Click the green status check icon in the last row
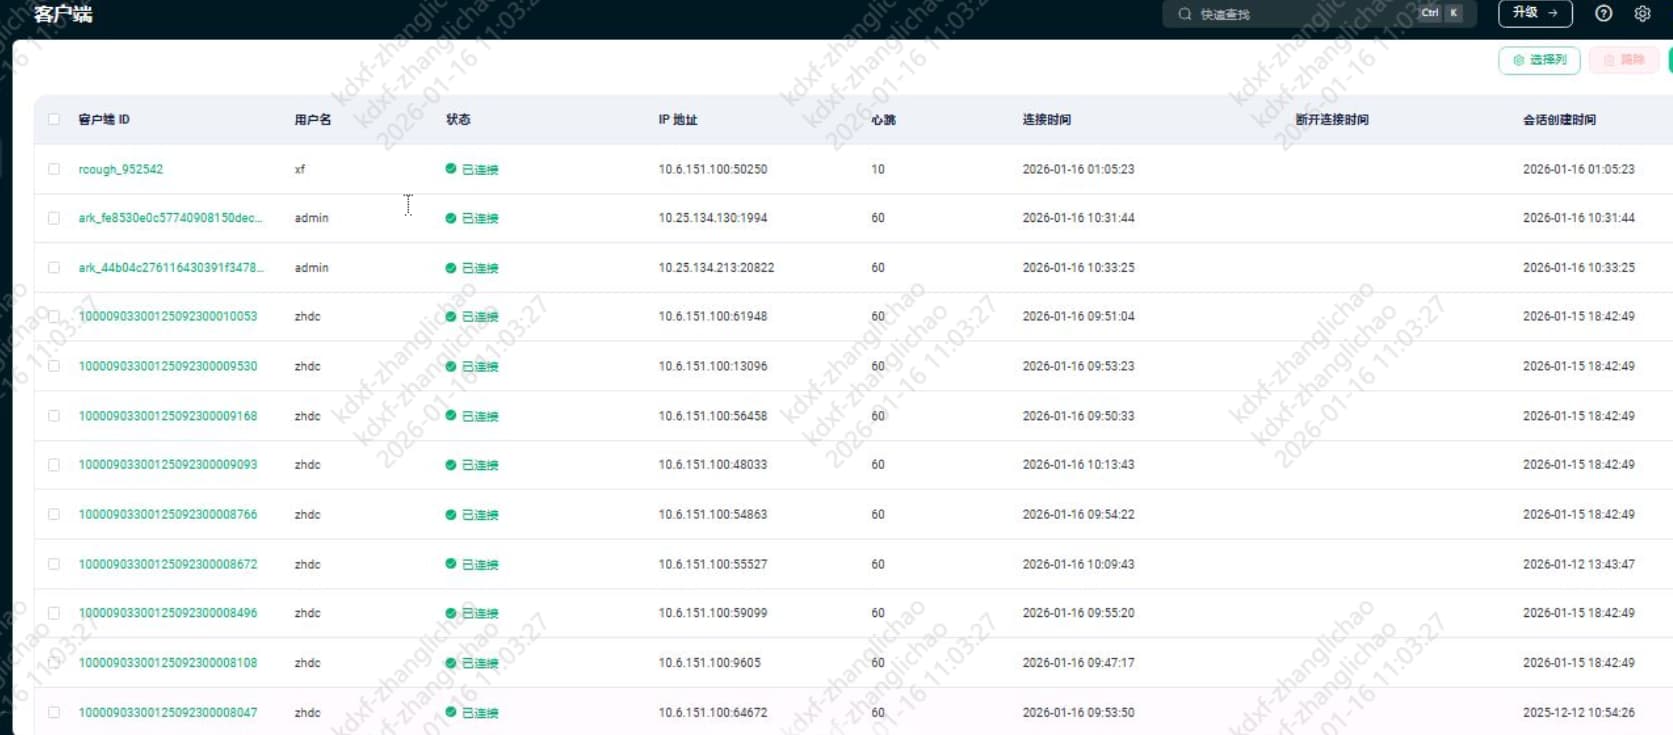Viewport: 1673px width, 735px height. point(451,712)
